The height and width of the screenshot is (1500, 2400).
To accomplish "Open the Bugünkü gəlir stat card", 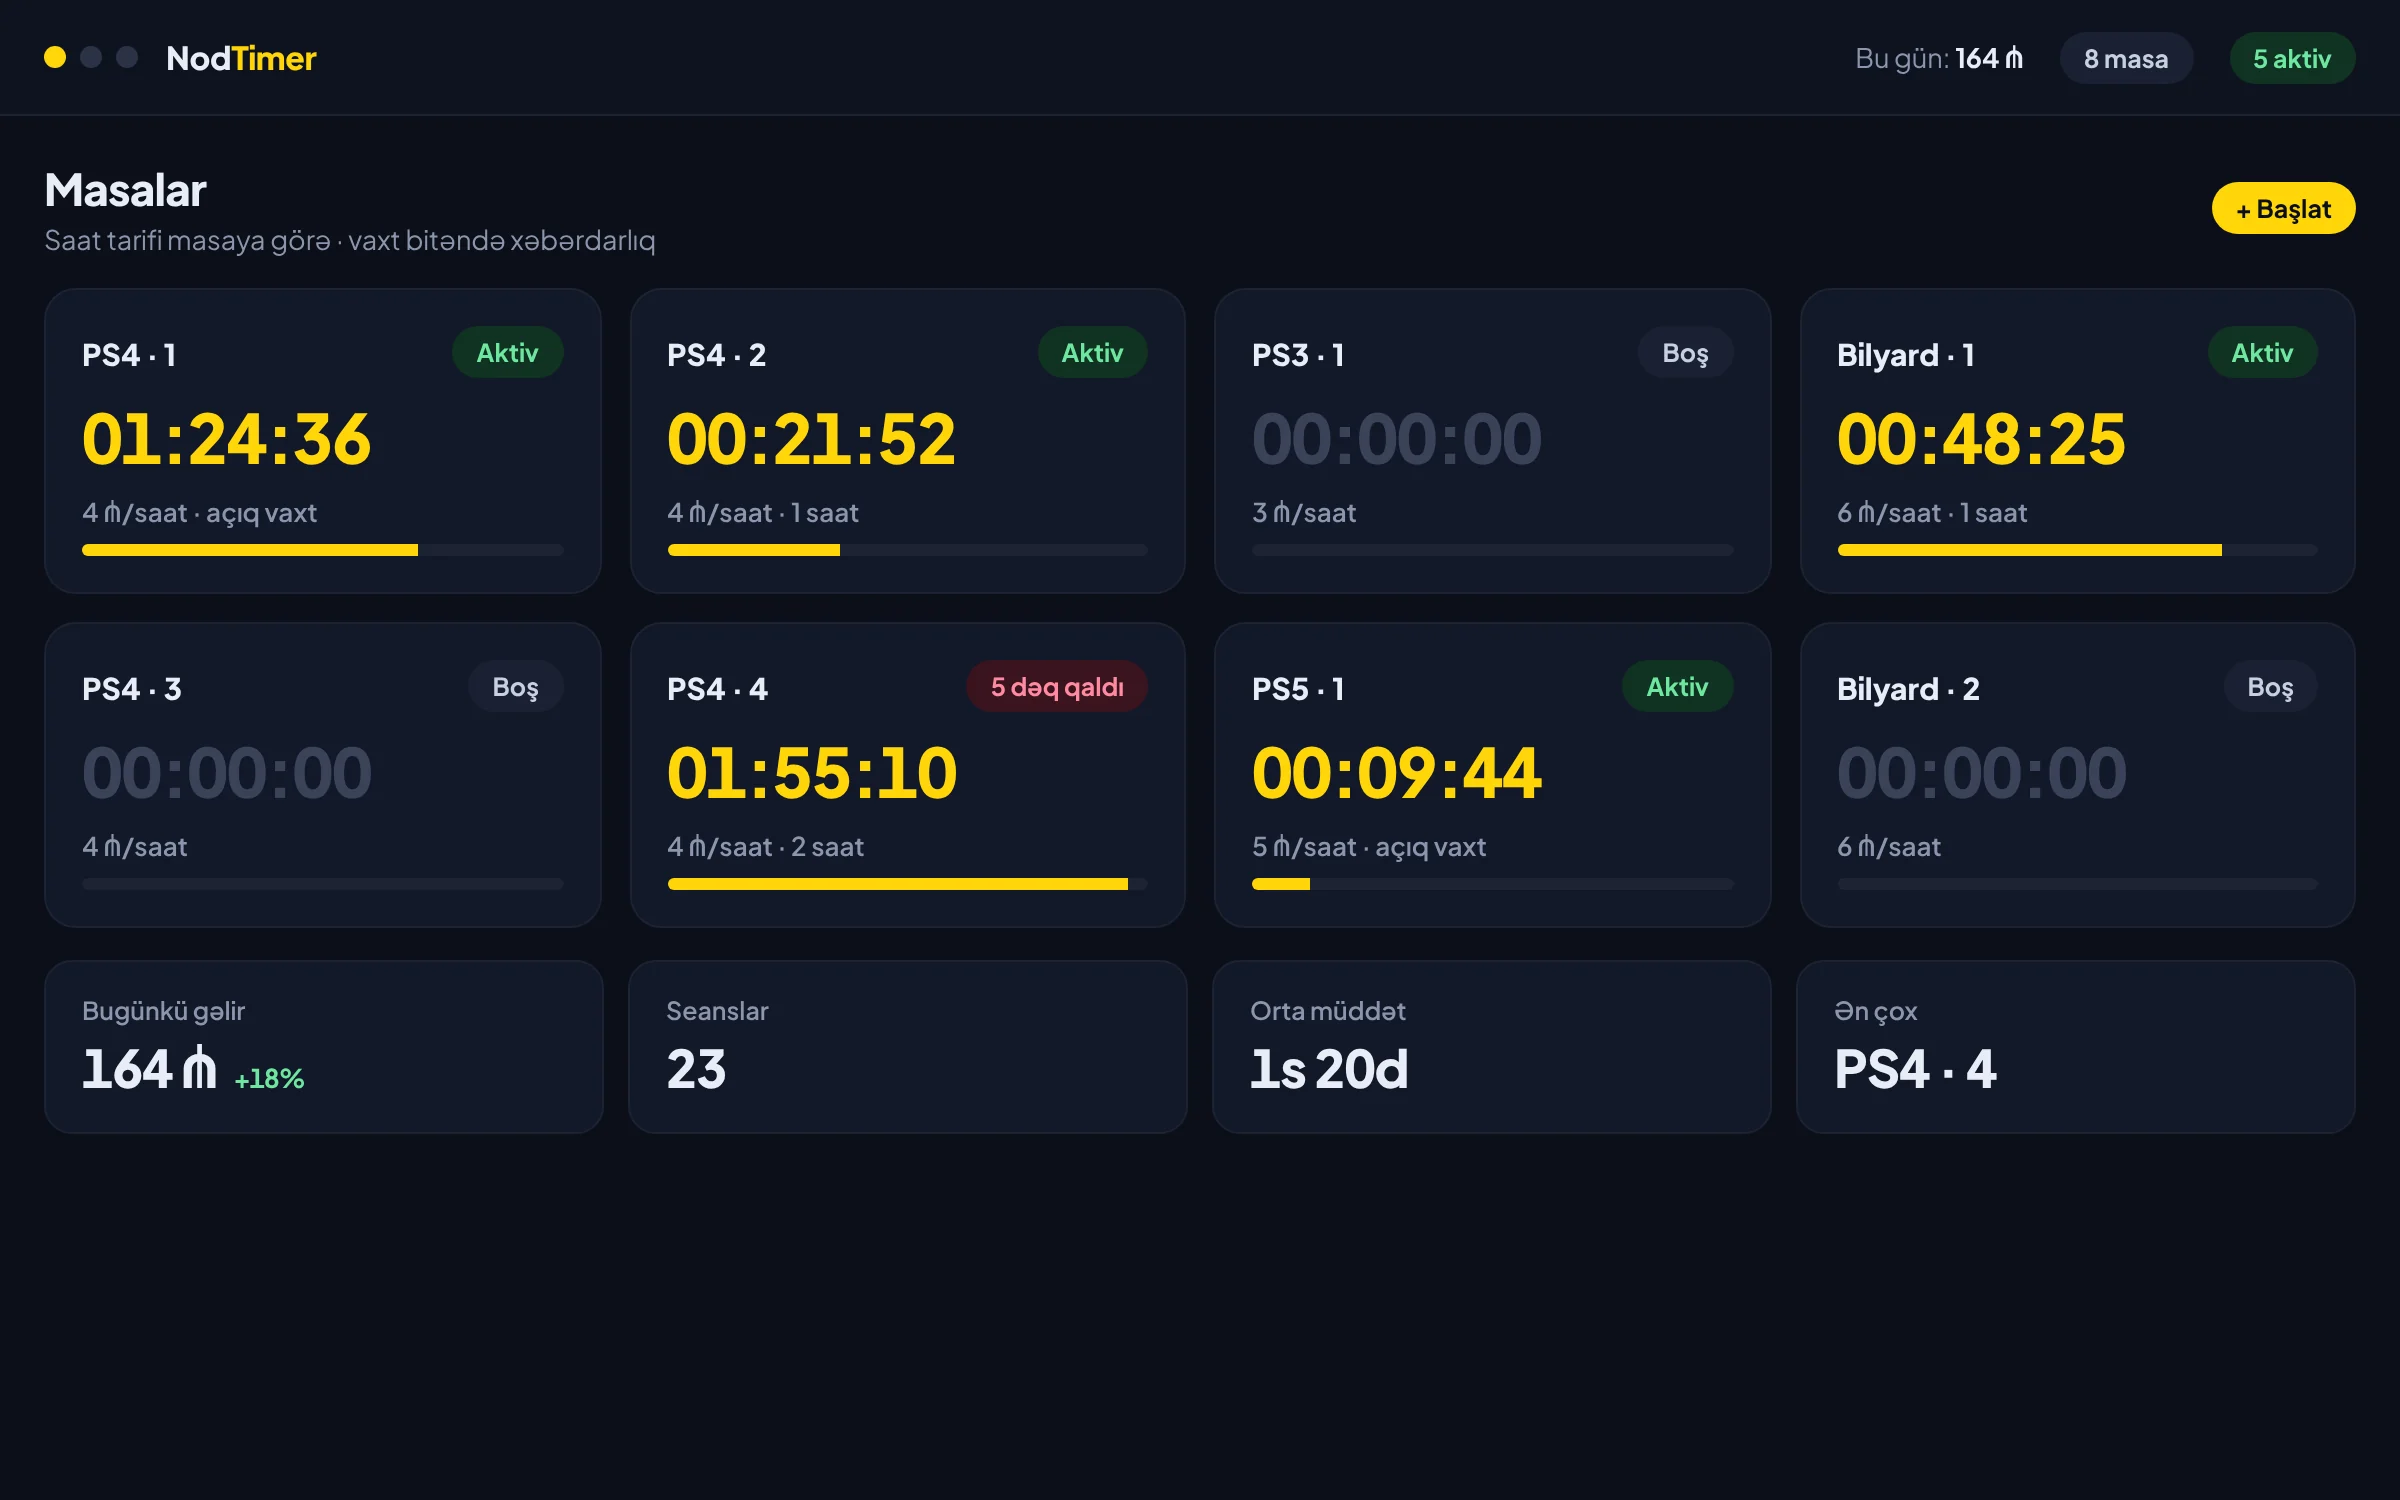I will pos(324,1047).
